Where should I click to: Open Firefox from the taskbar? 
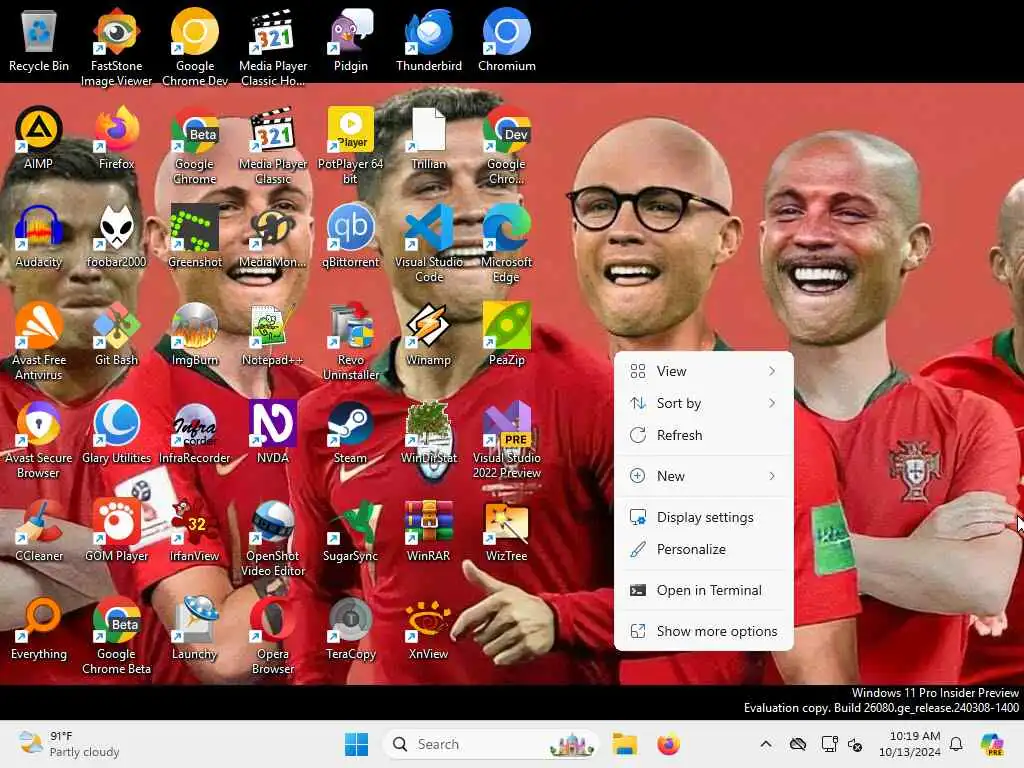(x=668, y=744)
